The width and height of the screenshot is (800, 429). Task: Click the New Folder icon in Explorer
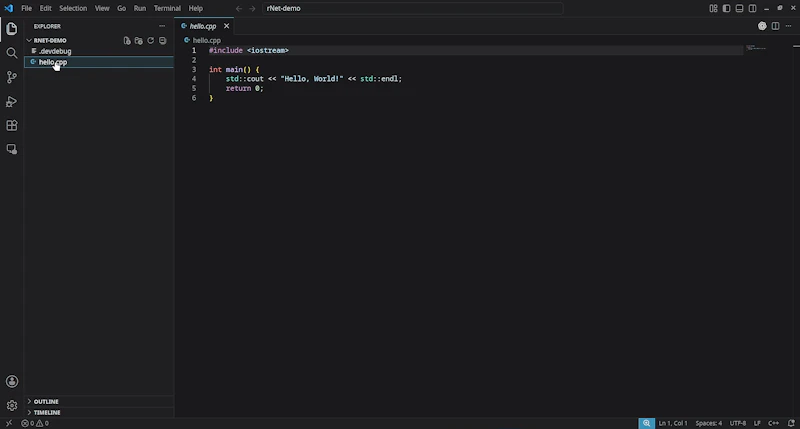point(139,40)
